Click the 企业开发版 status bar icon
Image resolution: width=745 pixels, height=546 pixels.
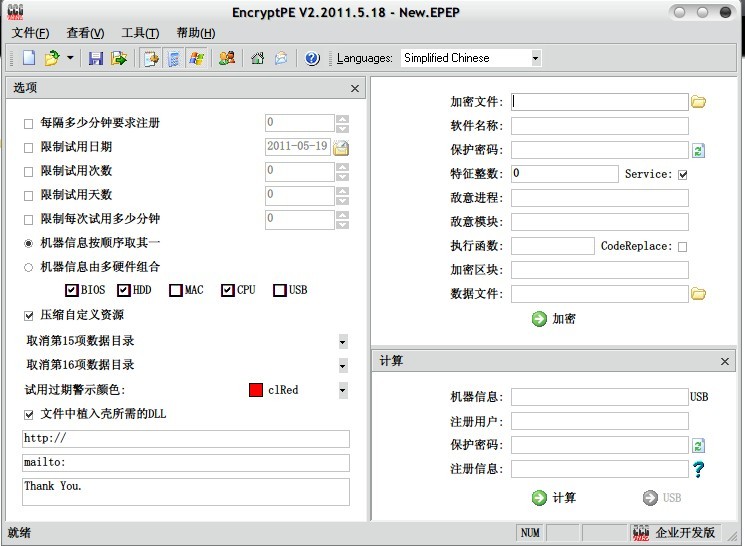(x=641, y=533)
